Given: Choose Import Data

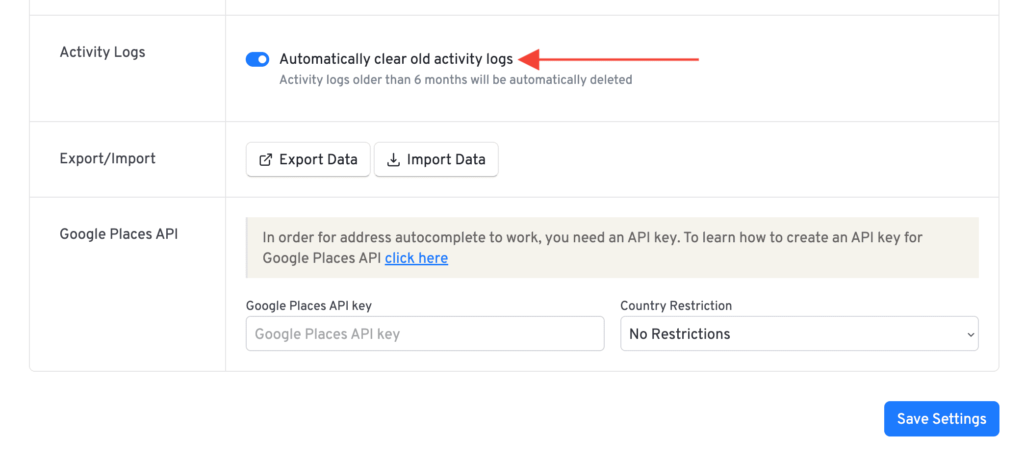Looking at the screenshot, I should (436, 159).
